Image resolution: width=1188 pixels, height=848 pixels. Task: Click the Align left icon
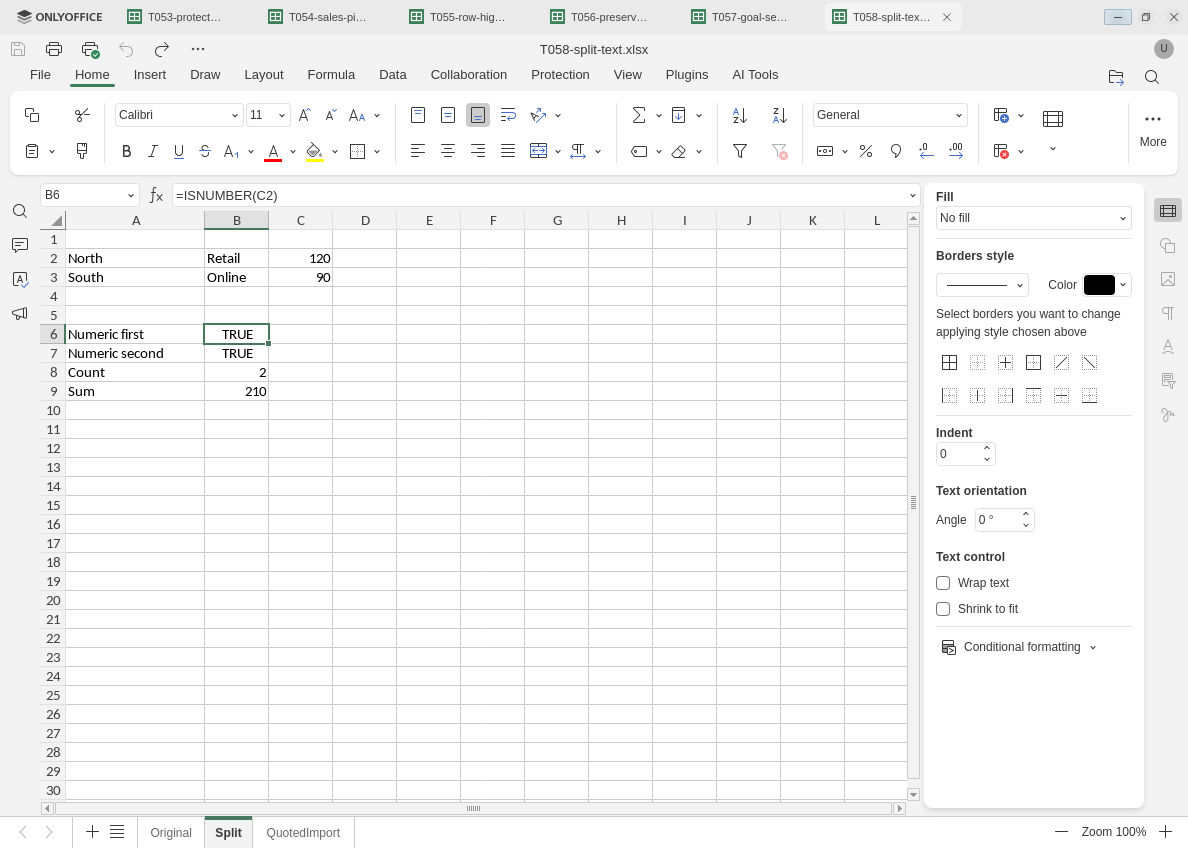tap(417, 152)
